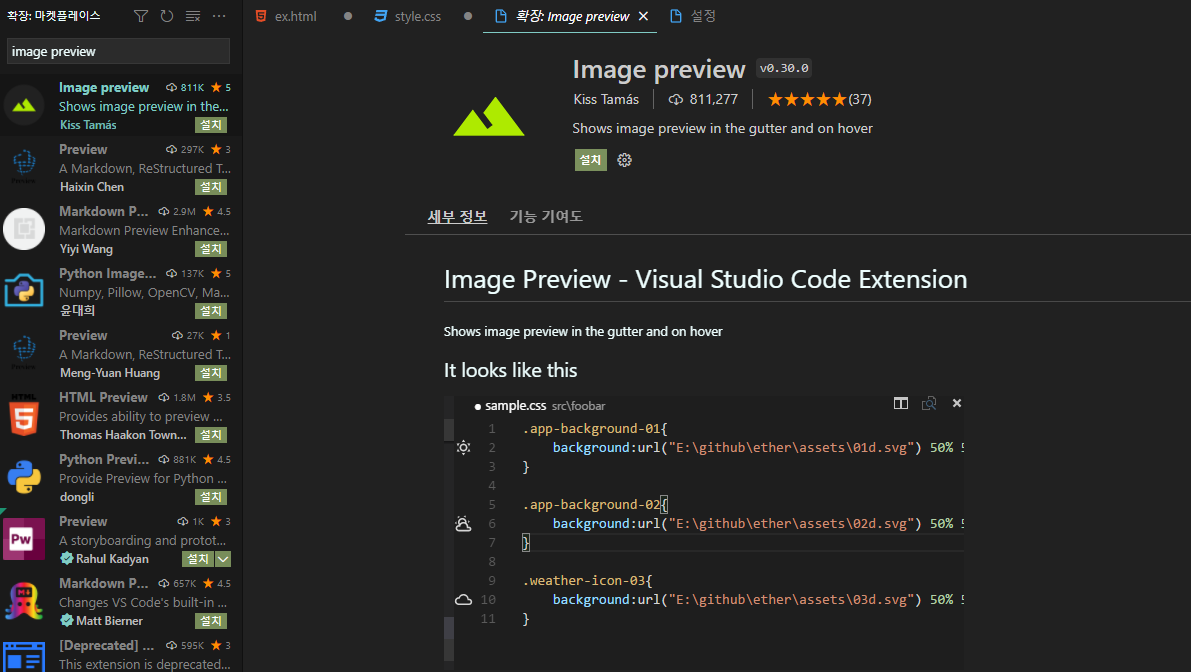Clear extensions search results icon
The height and width of the screenshot is (672, 1191).
(x=193, y=16)
